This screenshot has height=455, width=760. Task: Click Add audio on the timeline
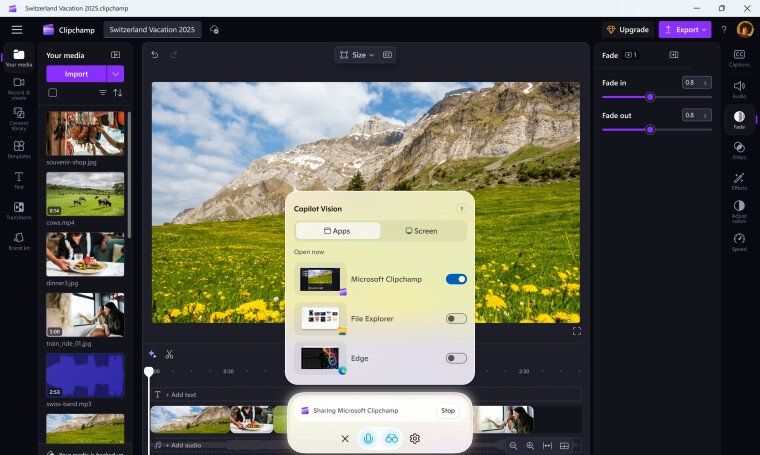(183, 445)
